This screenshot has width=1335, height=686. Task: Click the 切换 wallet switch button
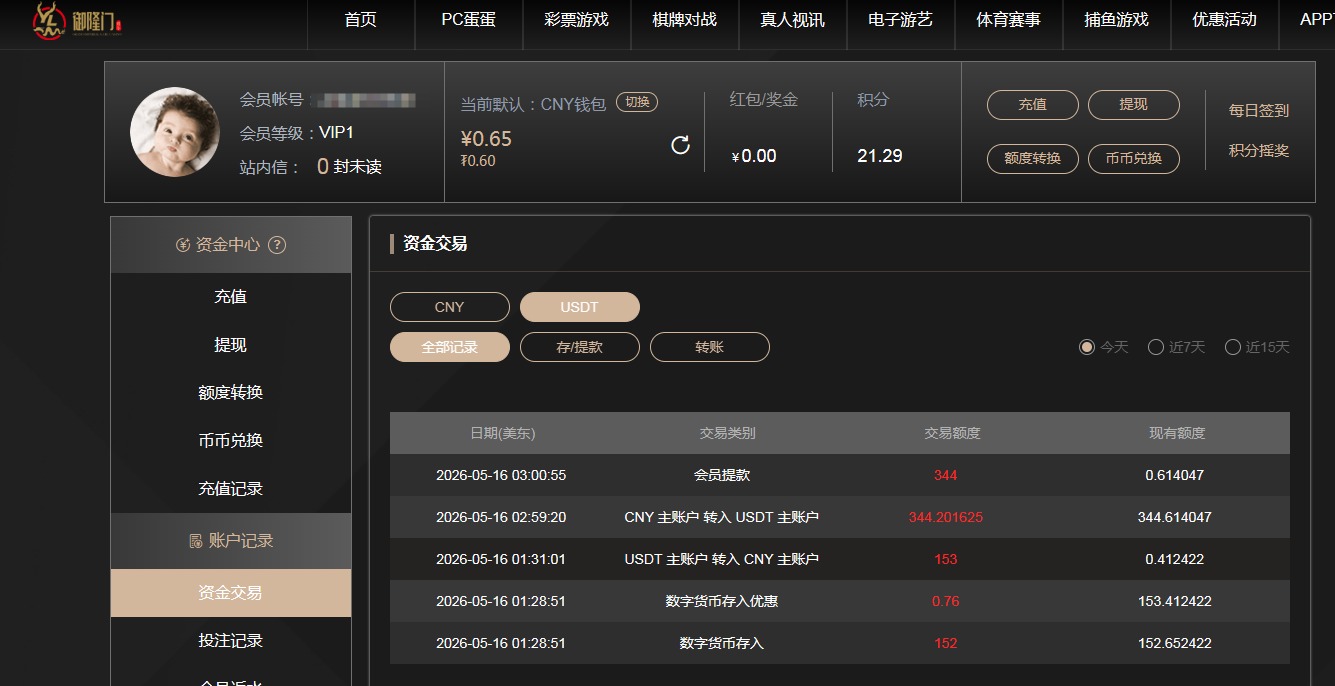pos(637,102)
